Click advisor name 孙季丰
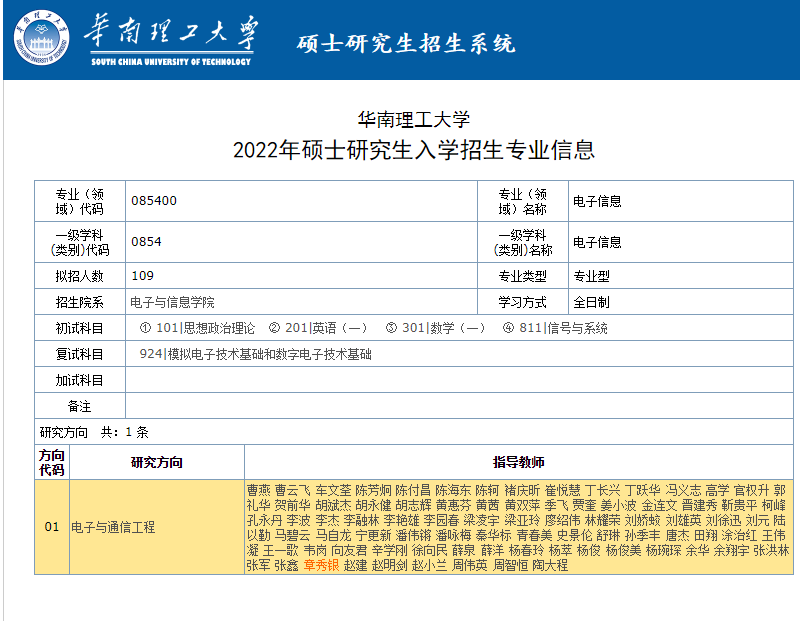 (x=643, y=535)
